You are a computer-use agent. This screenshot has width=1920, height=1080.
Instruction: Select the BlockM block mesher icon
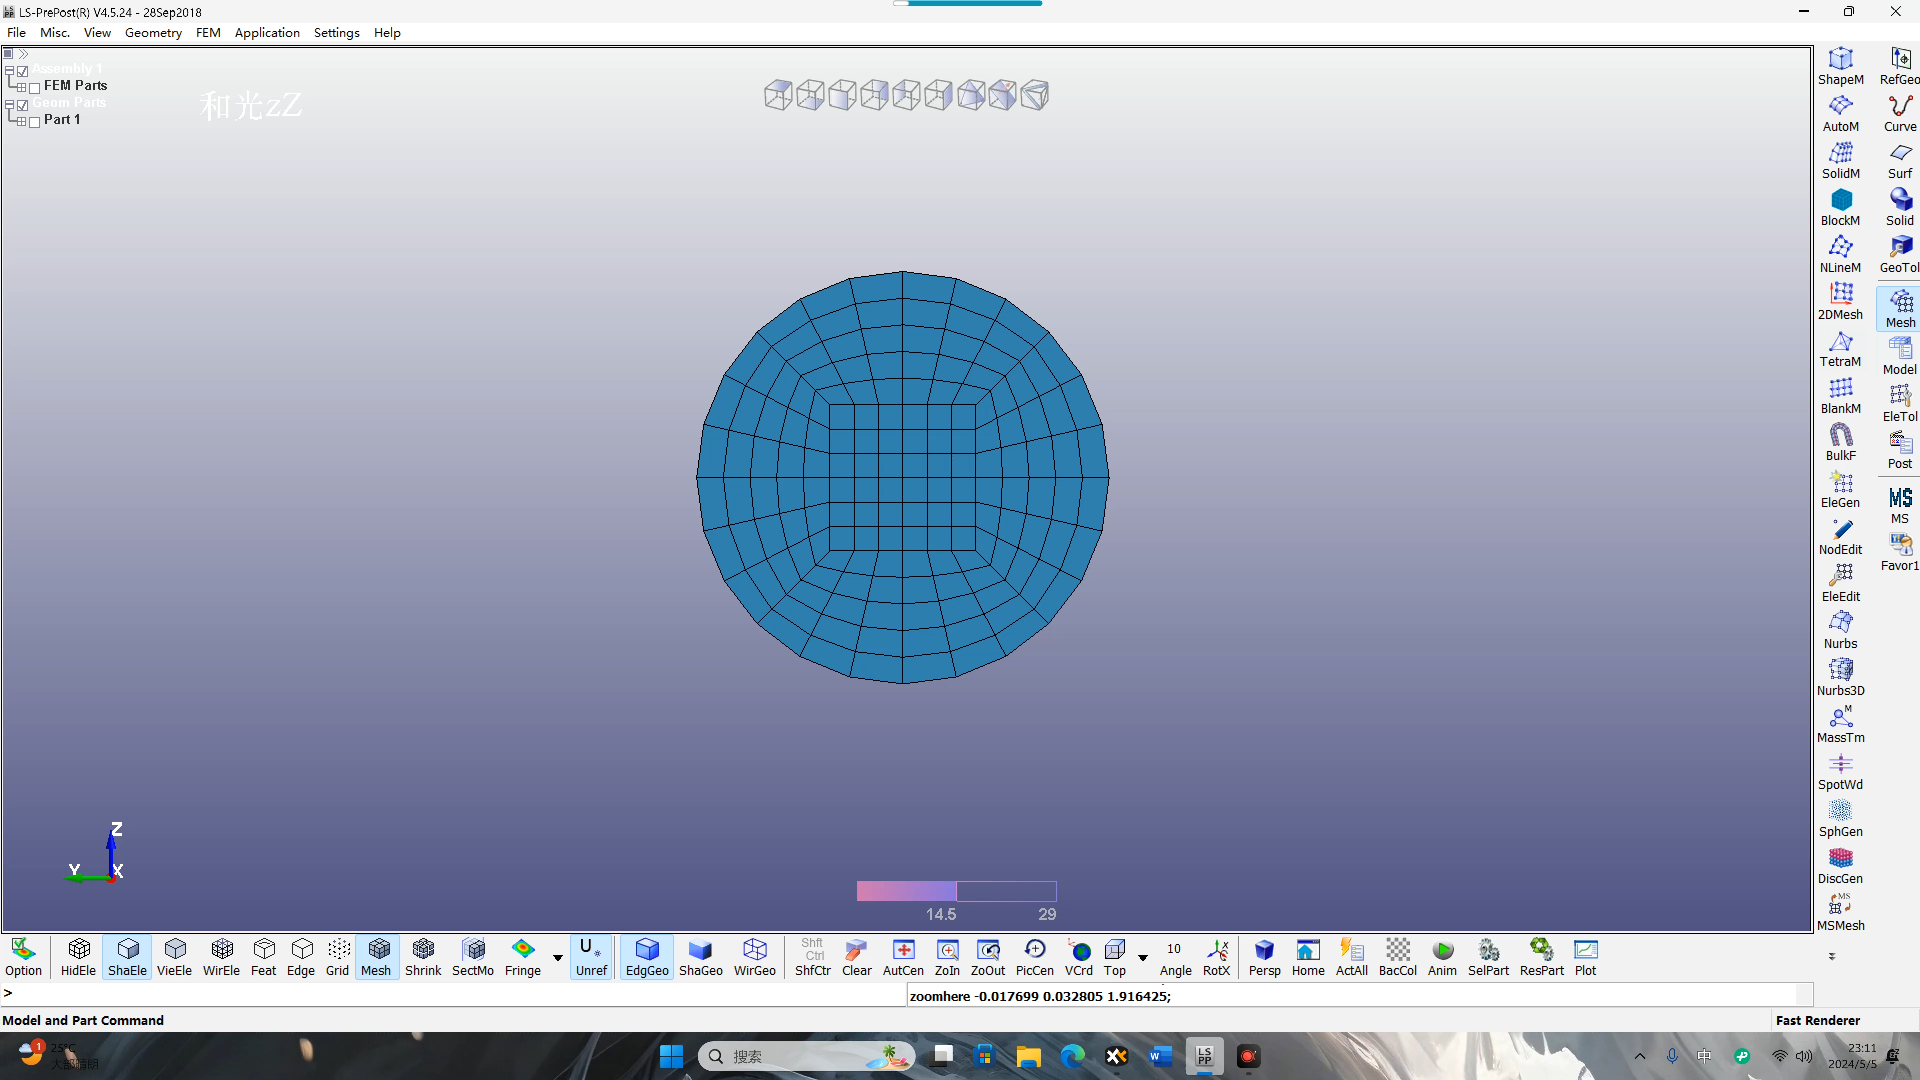point(1840,207)
